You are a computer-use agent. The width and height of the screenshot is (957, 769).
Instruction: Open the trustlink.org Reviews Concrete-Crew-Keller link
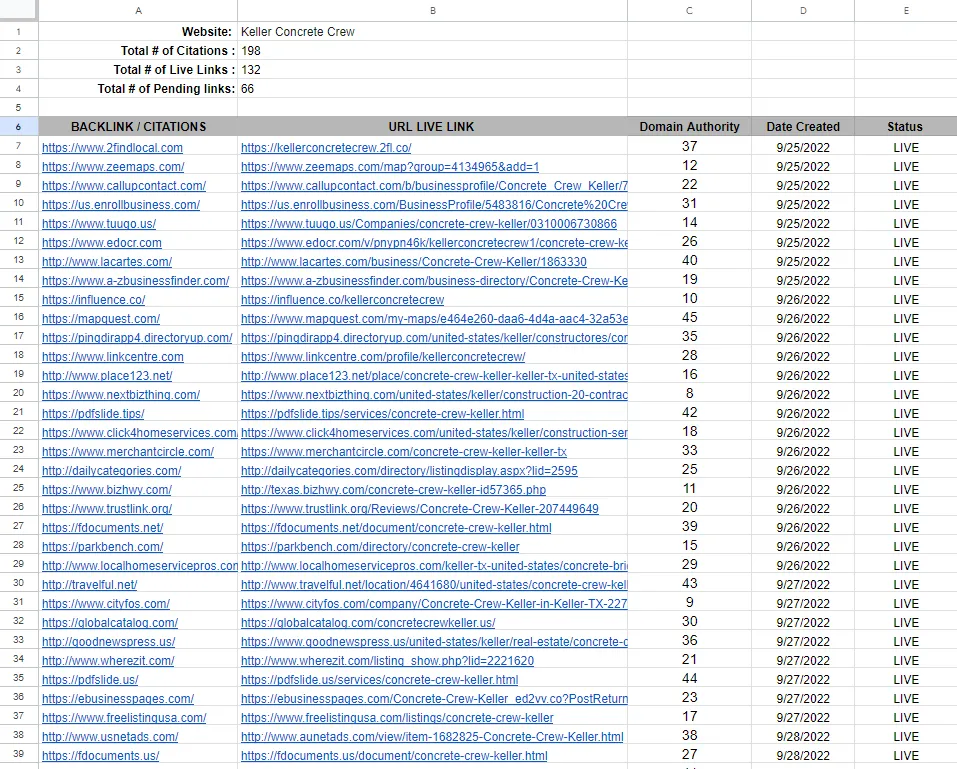420,508
